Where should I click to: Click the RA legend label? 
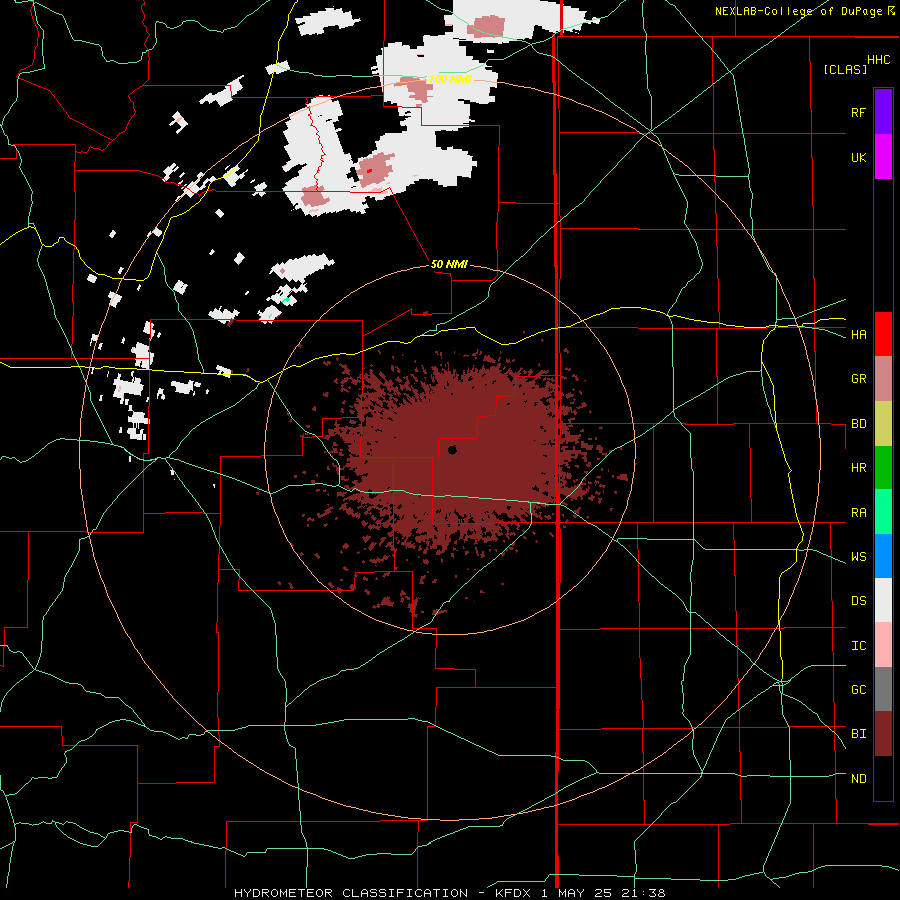[x=858, y=513]
